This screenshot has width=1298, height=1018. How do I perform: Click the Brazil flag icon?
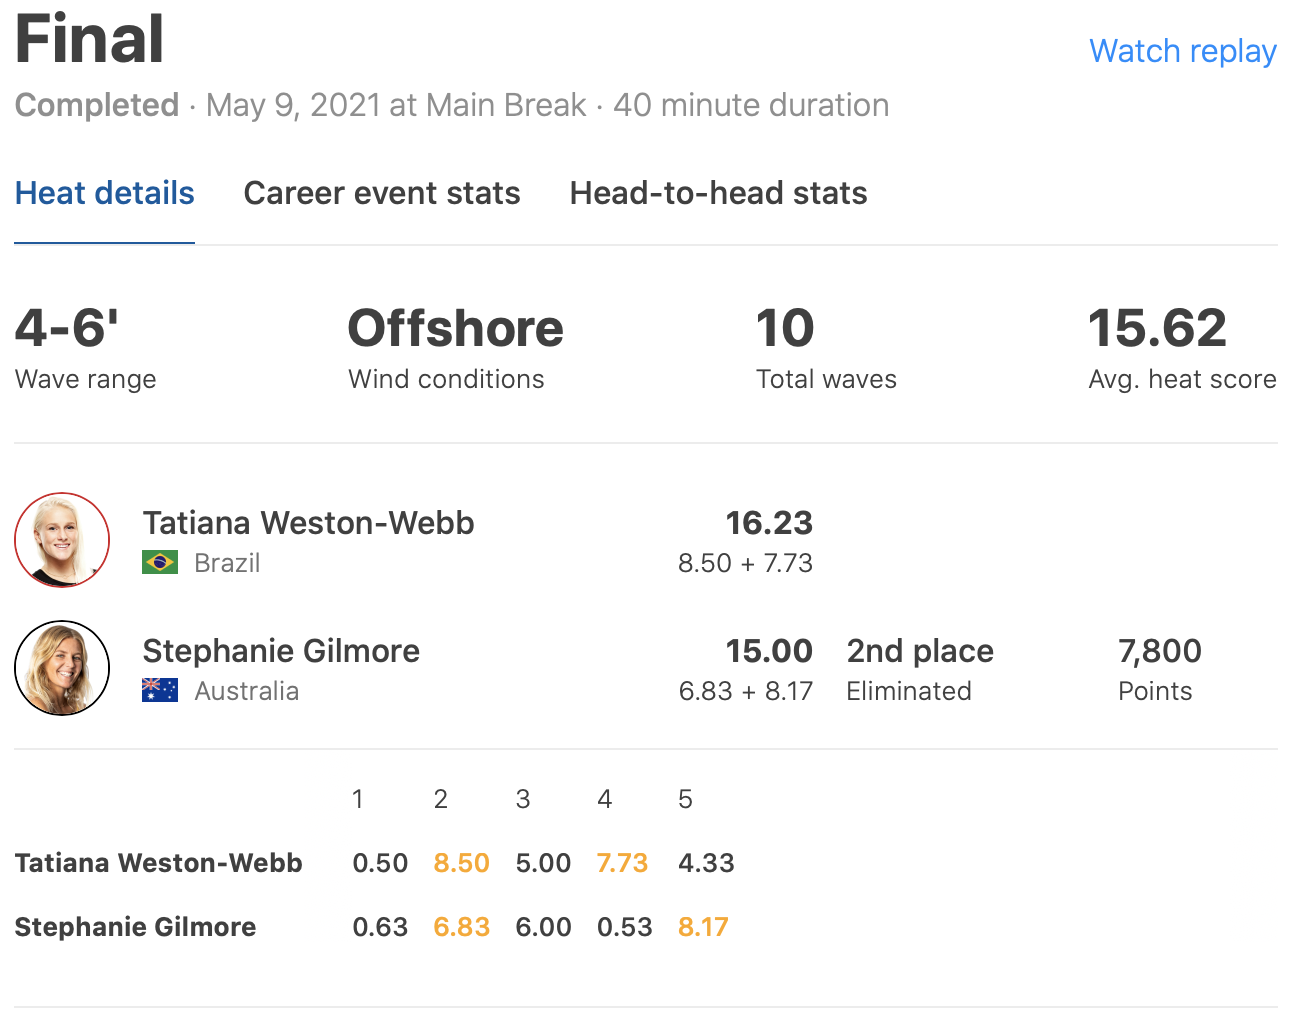pyautogui.click(x=160, y=563)
